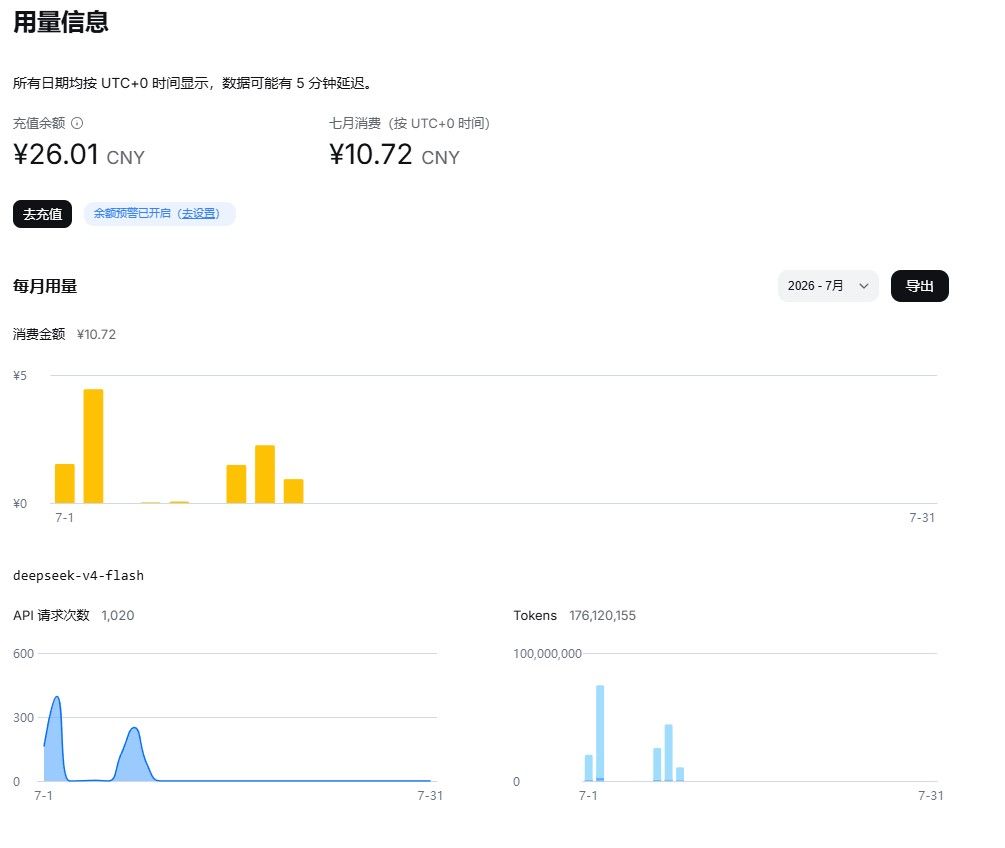Click the chevron arrow in month selector
Image resolution: width=1005 pixels, height=848 pixels.
pyautogui.click(x=864, y=286)
